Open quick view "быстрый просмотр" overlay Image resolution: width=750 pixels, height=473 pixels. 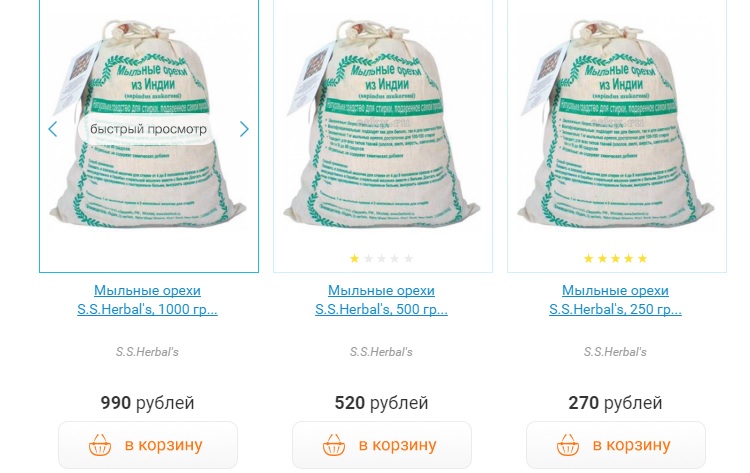point(148,129)
